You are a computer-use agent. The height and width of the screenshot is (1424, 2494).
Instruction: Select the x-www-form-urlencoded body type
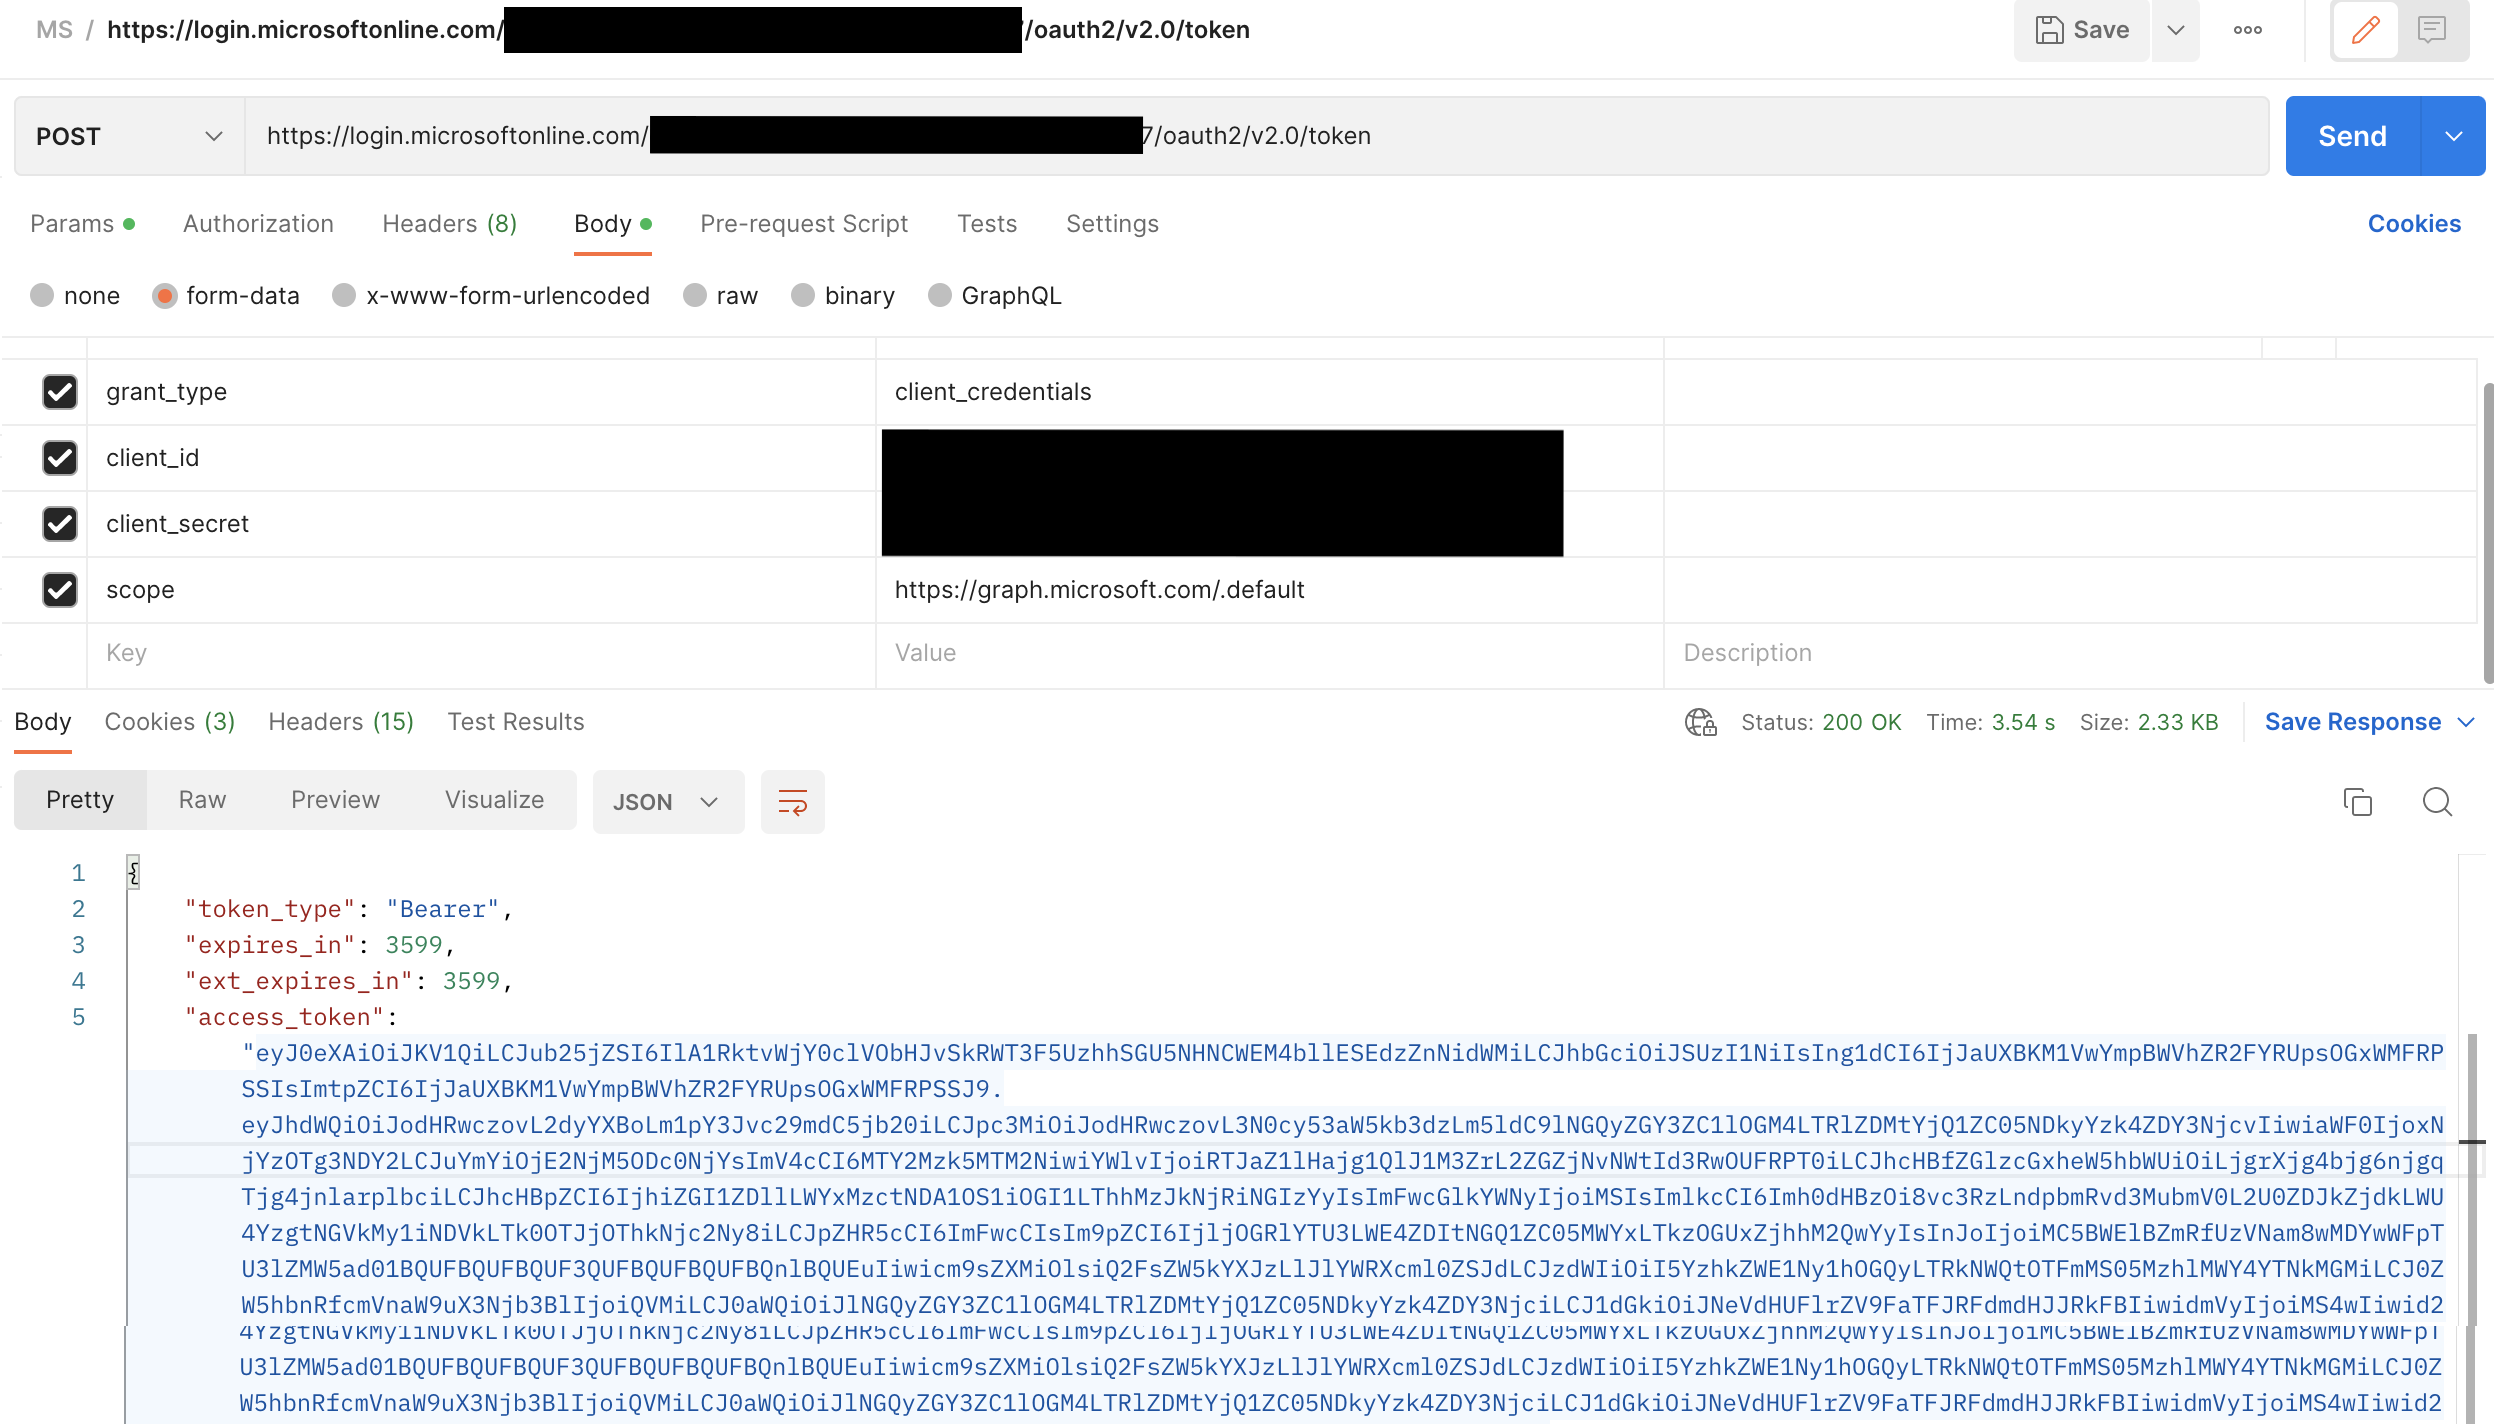(x=344, y=295)
